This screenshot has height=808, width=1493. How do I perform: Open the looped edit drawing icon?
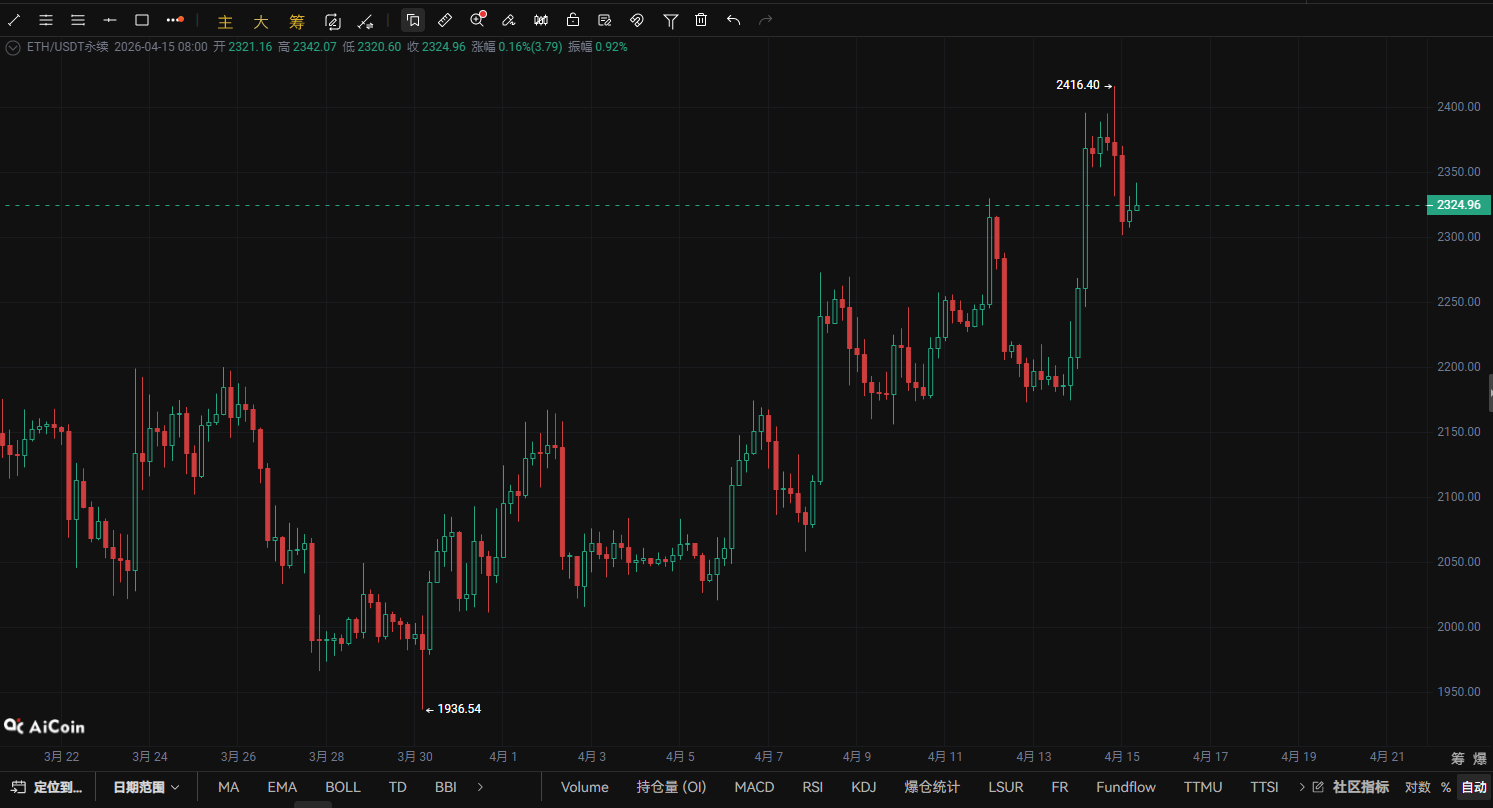point(333,21)
